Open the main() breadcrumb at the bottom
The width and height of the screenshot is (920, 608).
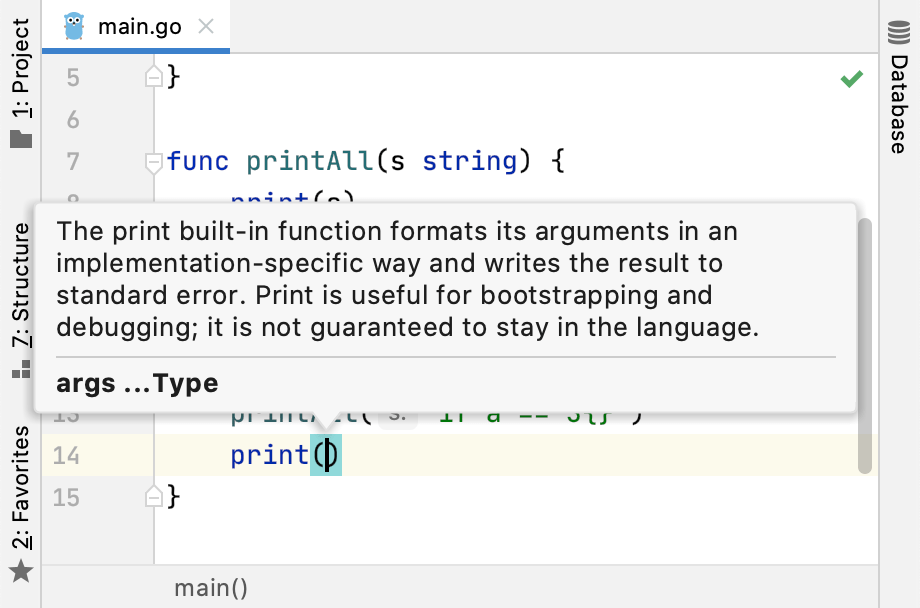click(210, 588)
